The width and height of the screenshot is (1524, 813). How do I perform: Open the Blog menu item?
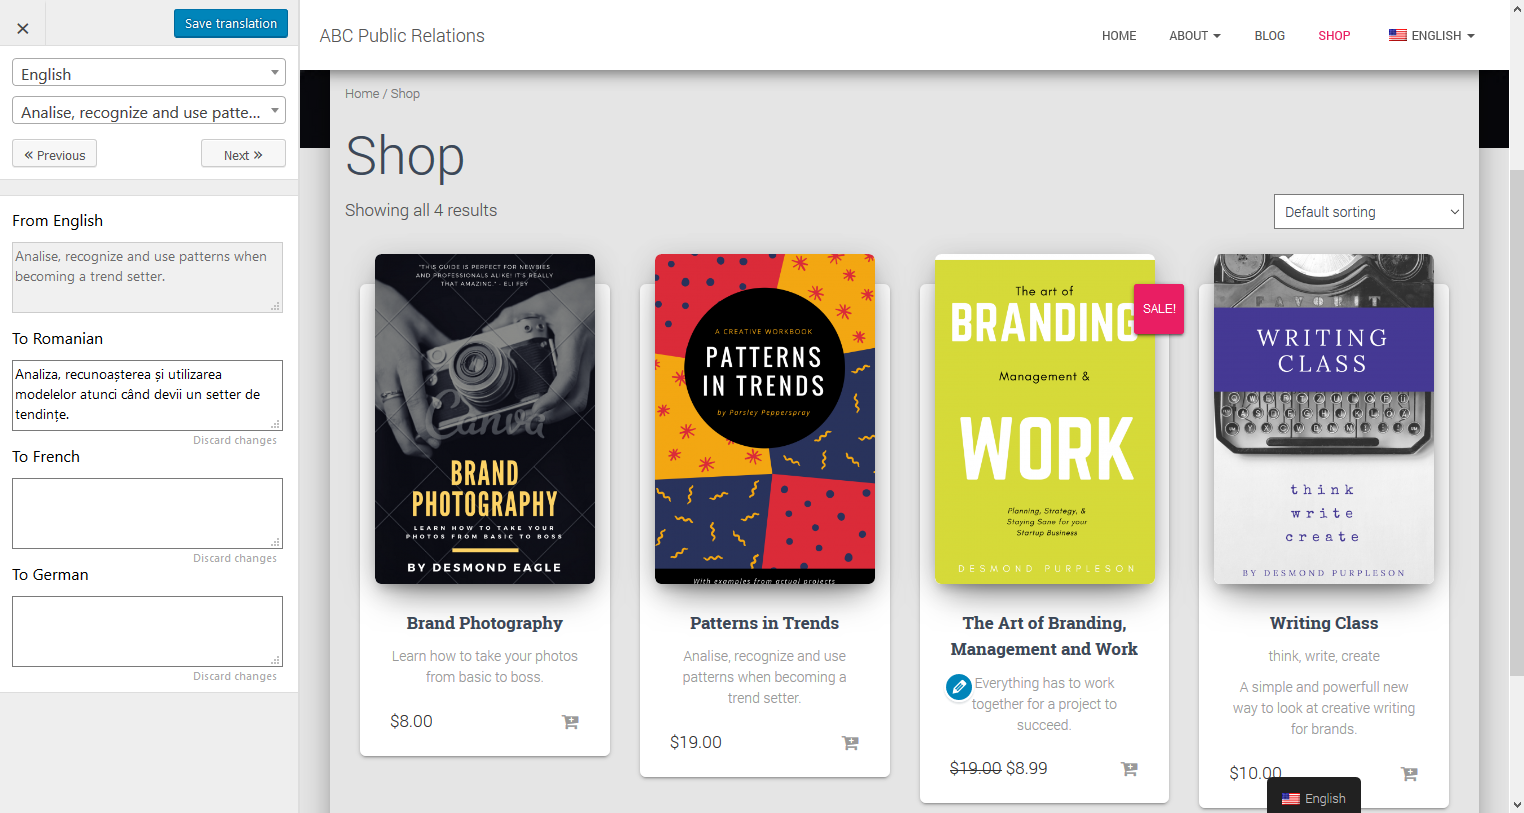click(x=1269, y=36)
